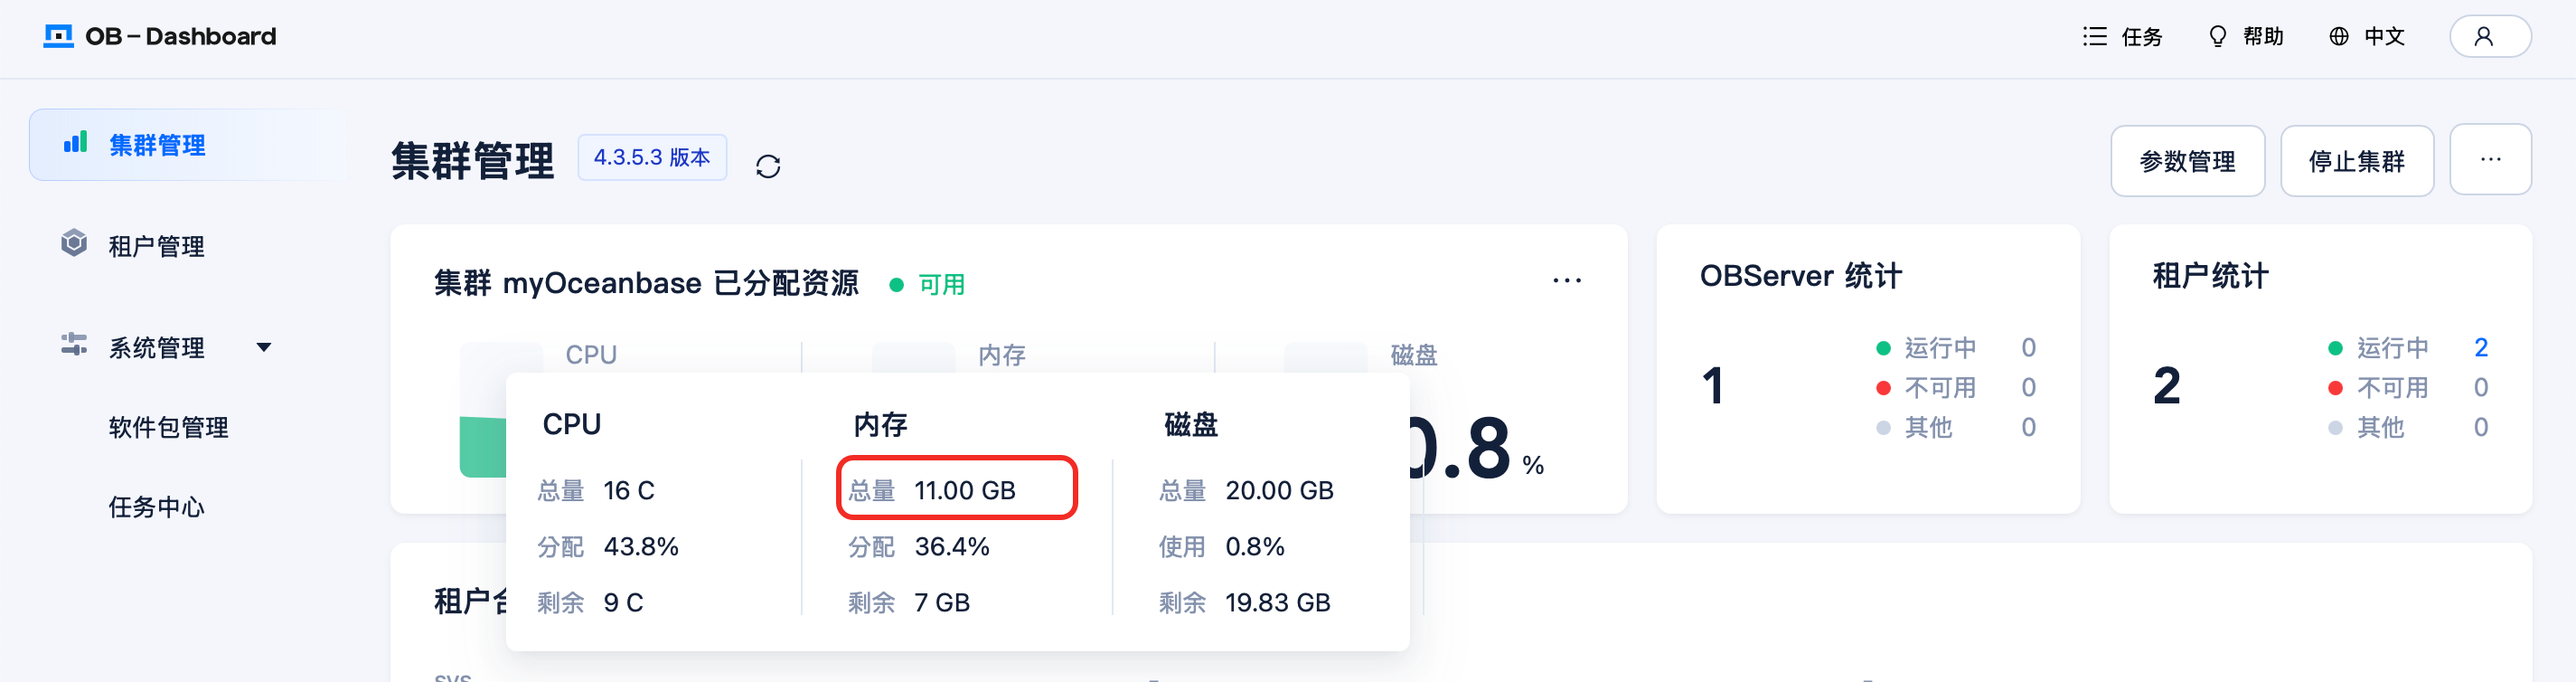The width and height of the screenshot is (2576, 682).
Task: Click the 其他 label in 租户统计
Action: [x=2380, y=427]
